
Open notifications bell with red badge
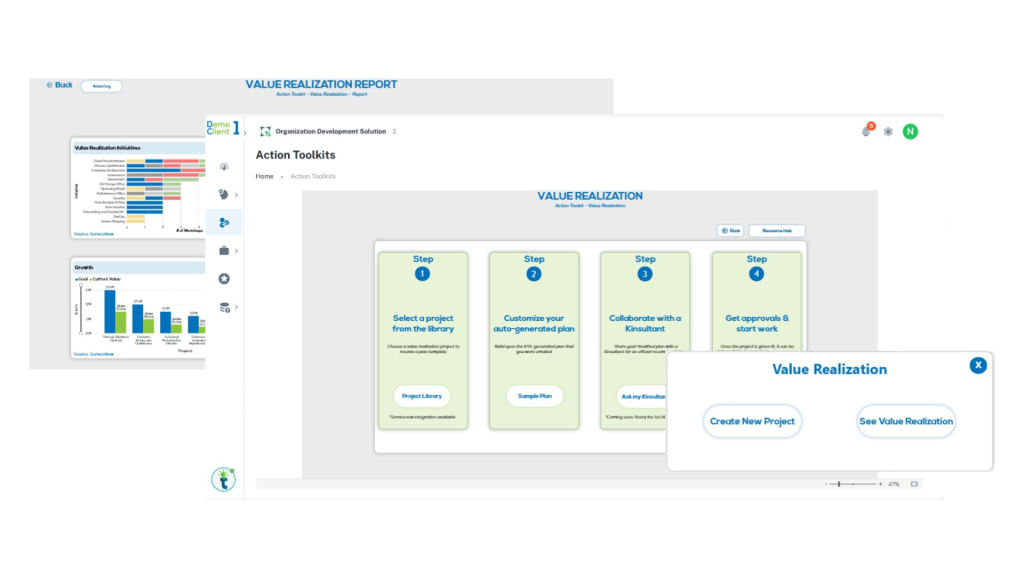point(866,131)
